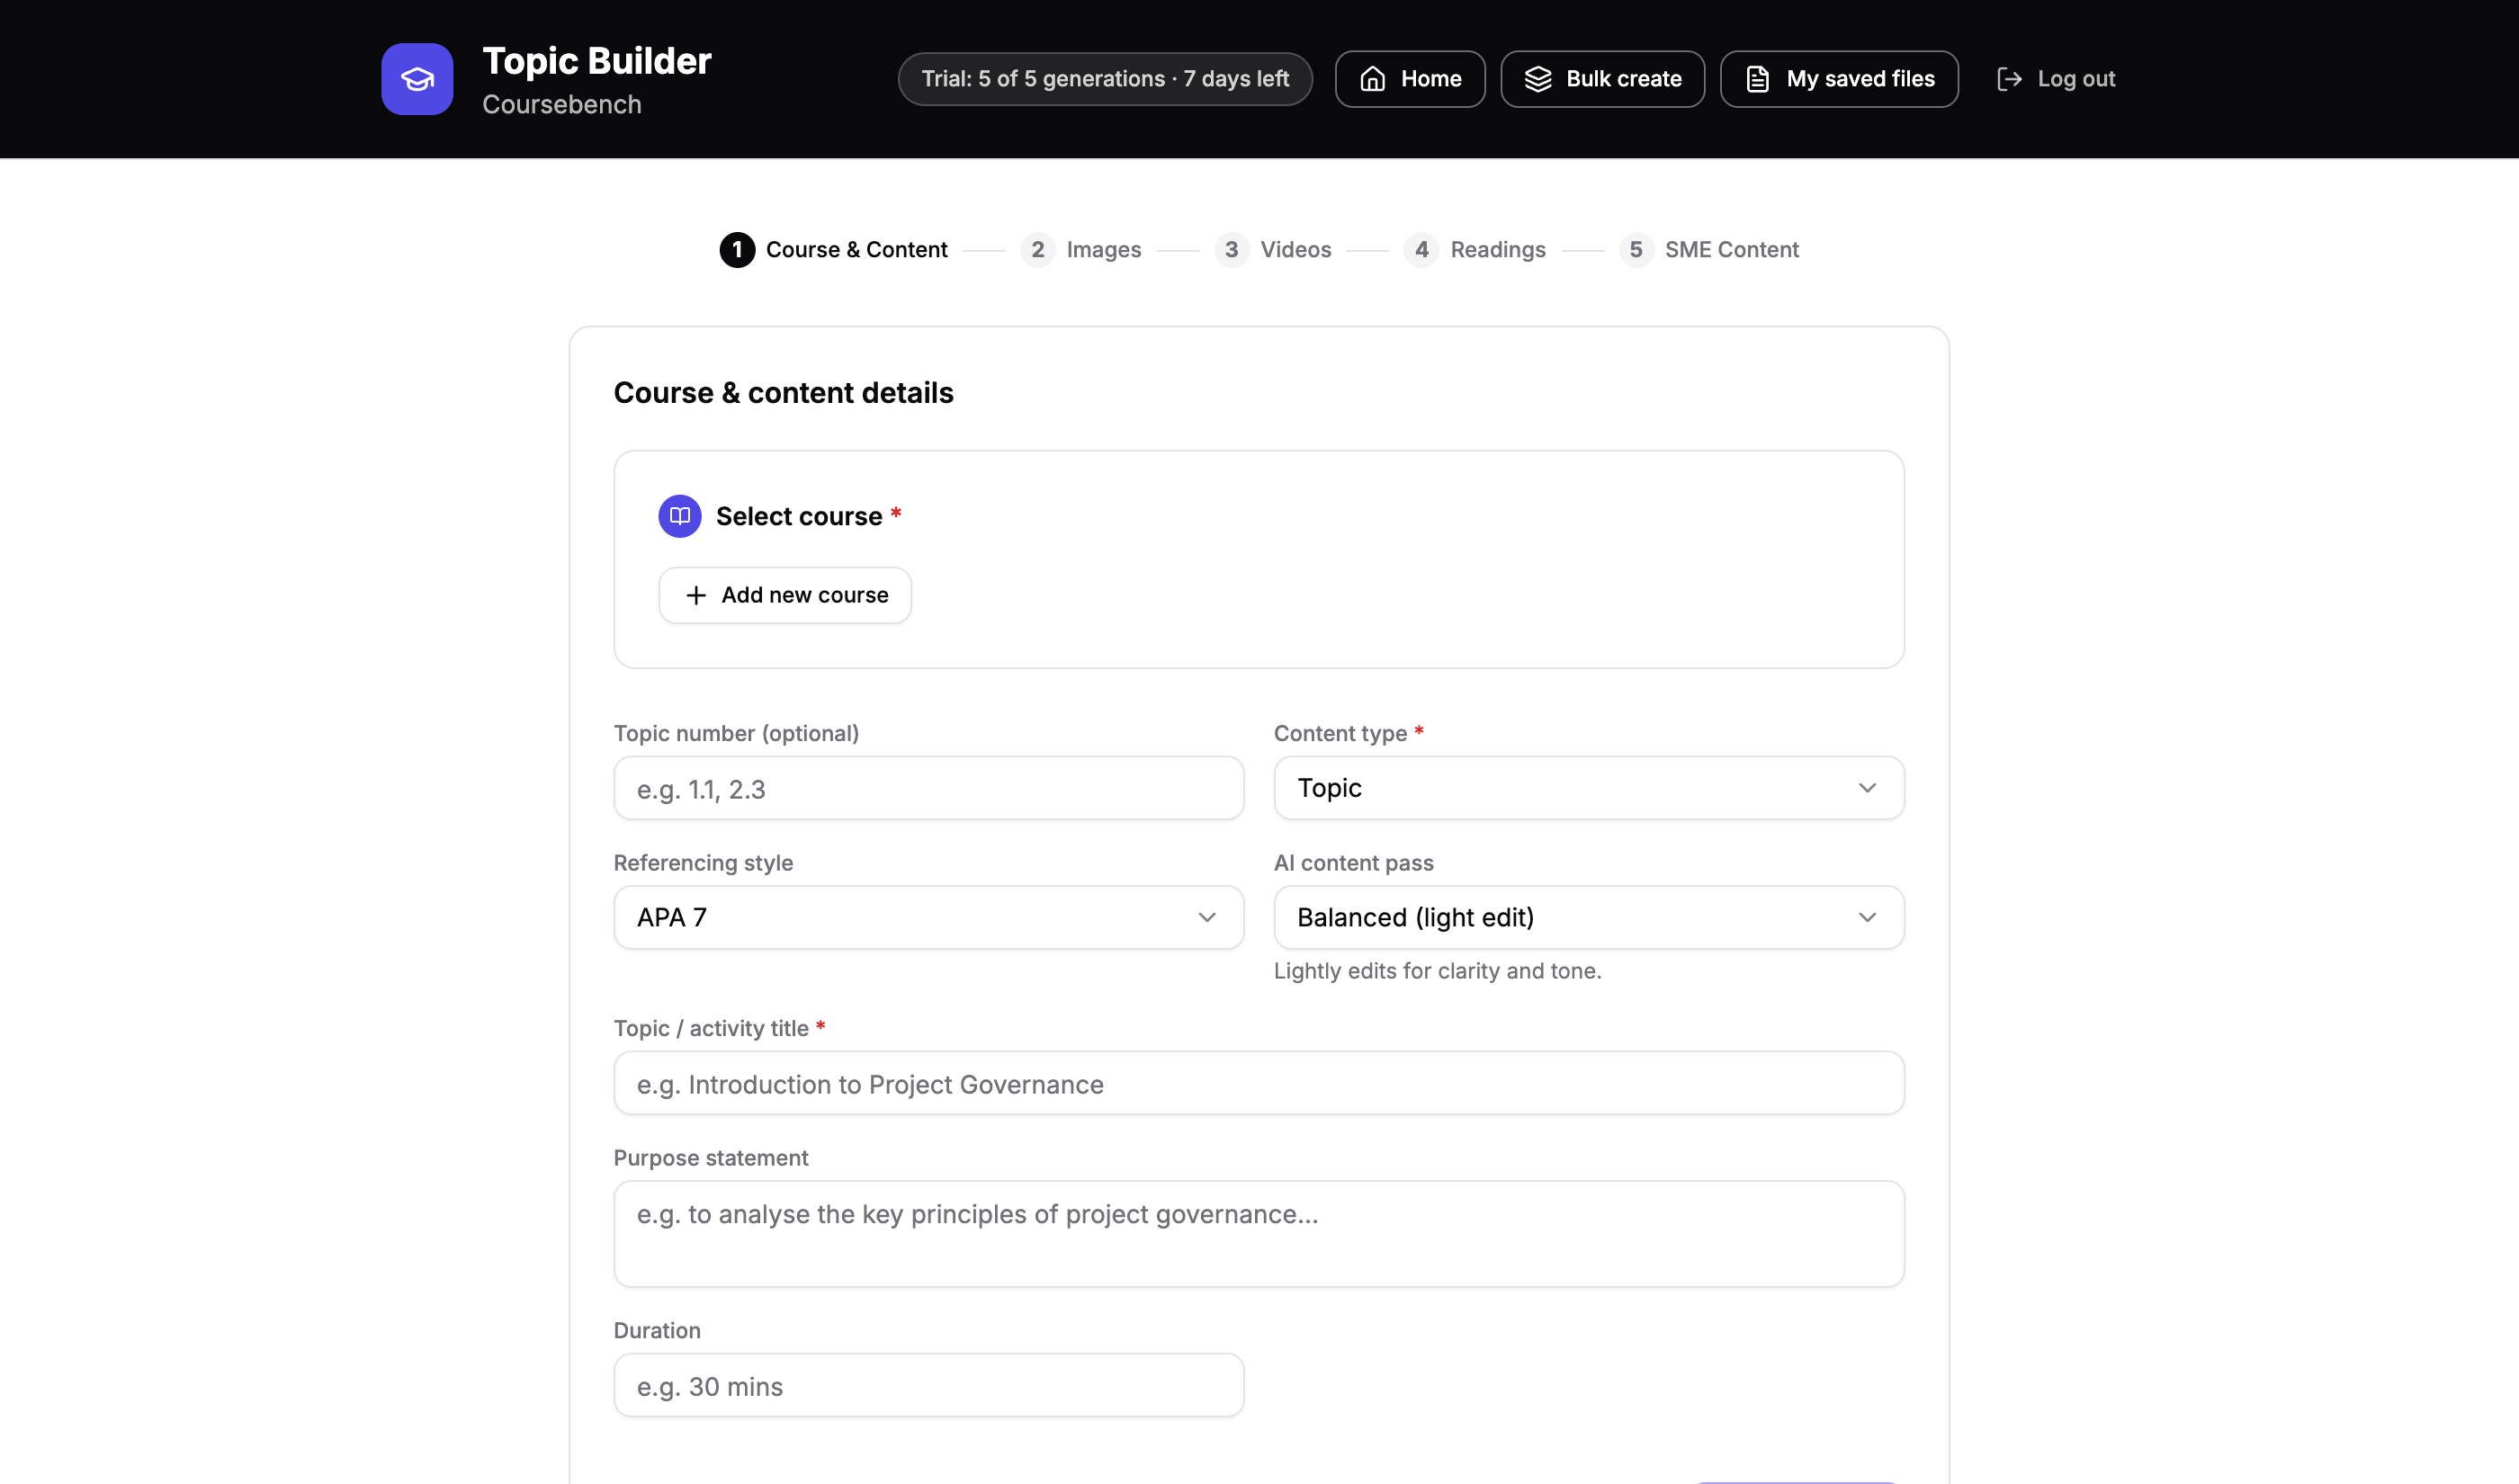
Task: Click the Course & content details heading
Action: pyautogui.click(x=783, y=393)
